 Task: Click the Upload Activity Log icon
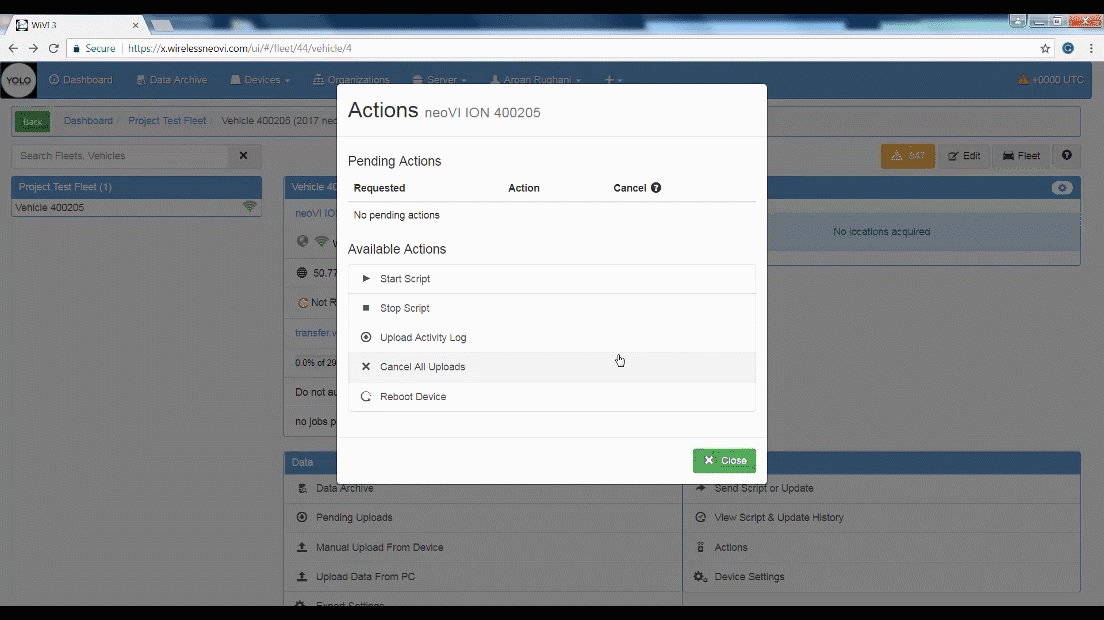pos(366,337)
